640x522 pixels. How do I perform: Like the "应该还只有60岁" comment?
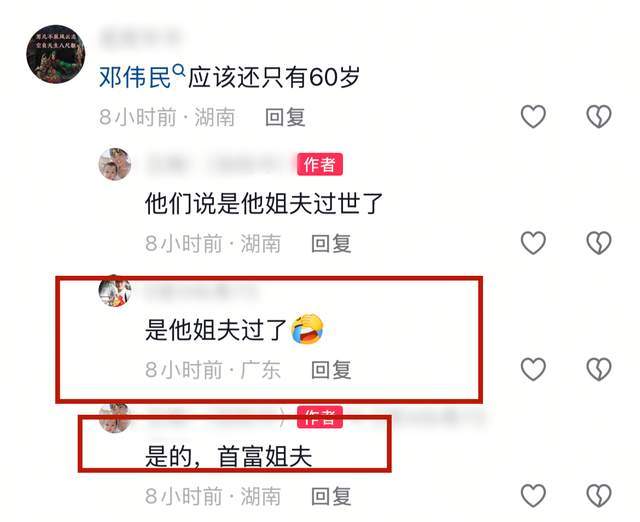pyautogui.click(x=533, y=116)
